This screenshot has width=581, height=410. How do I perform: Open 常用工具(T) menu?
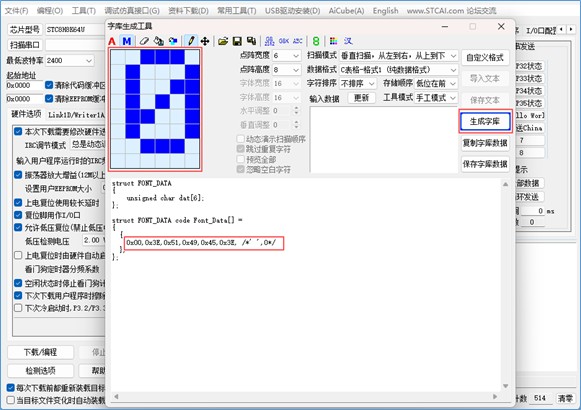[236, 11]
